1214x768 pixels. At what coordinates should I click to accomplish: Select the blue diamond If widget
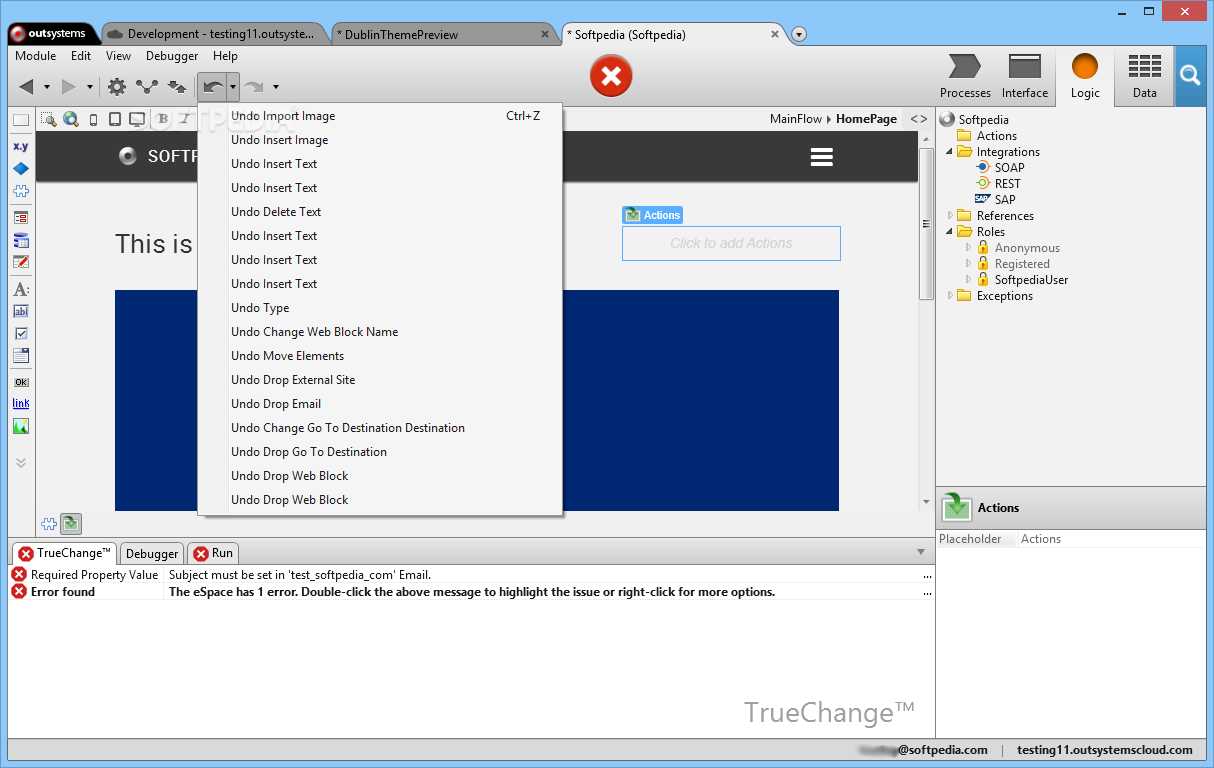click(x=21, y=168)
